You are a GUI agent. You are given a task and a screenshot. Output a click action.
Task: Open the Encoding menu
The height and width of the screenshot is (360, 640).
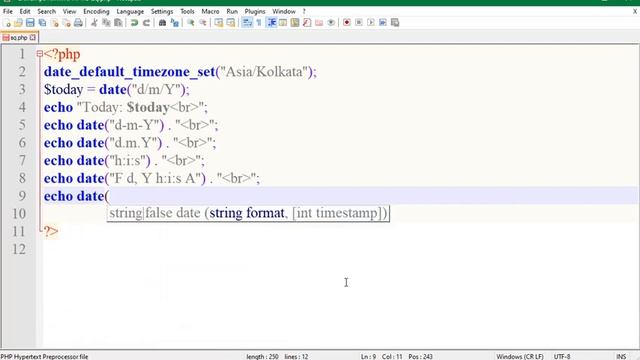(x=96, y=11)
